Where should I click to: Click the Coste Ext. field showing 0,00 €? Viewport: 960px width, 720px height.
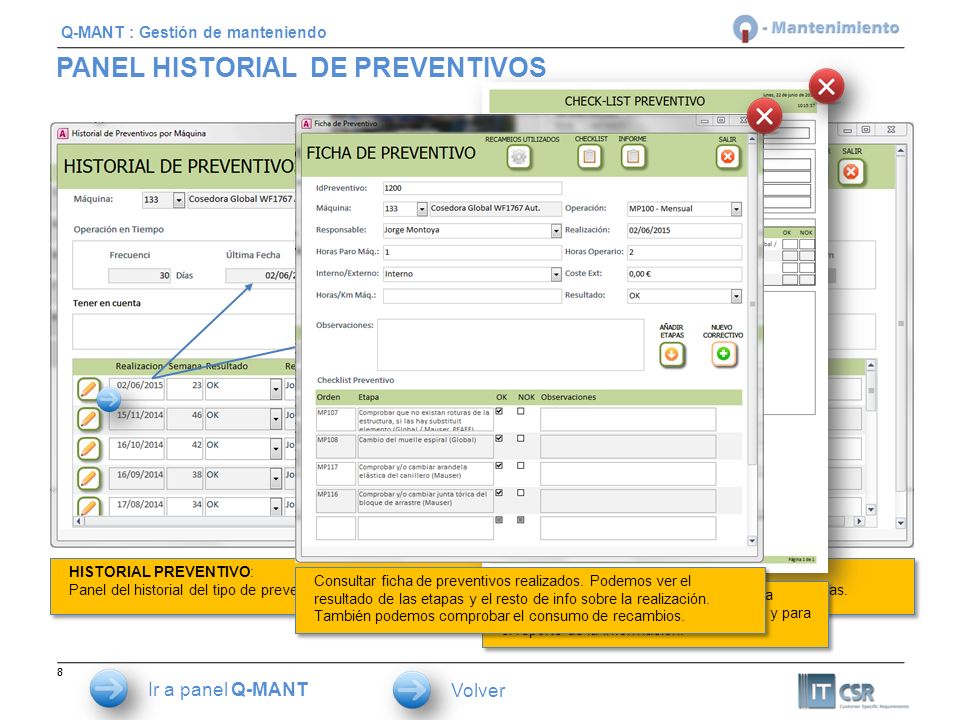click(x=684, y=274)
